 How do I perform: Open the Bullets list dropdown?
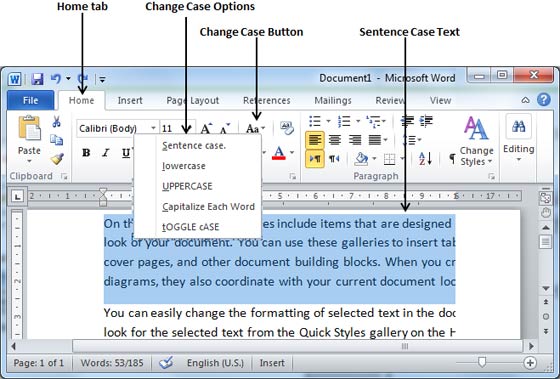[329, 121]
